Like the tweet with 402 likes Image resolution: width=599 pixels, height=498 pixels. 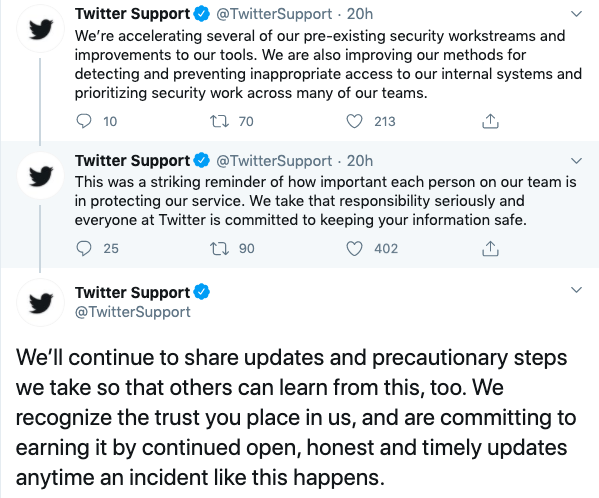point(354,248)
